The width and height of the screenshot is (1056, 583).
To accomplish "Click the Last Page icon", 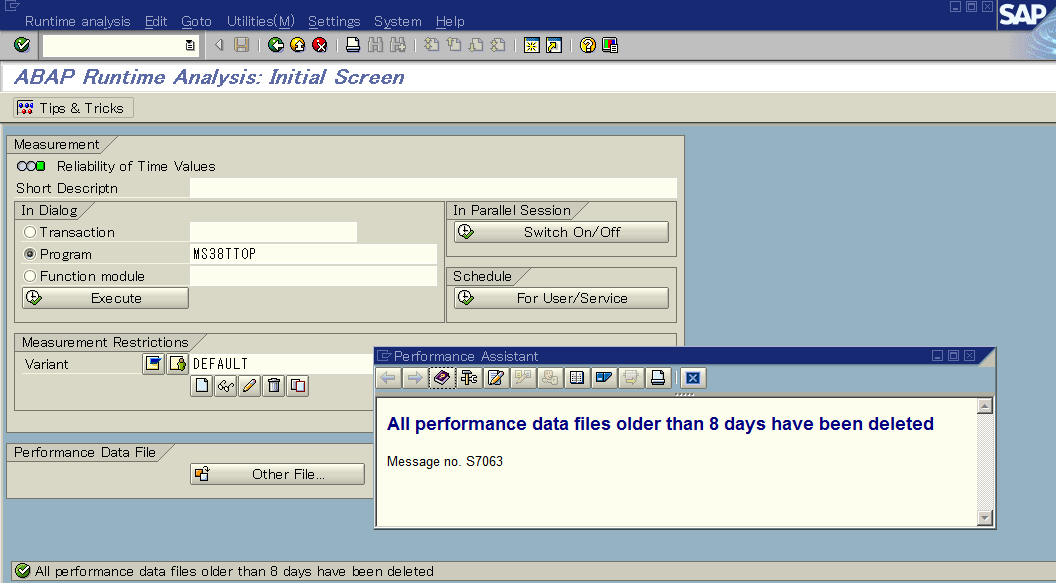I will pyautogui.click(x=498, y=45).
